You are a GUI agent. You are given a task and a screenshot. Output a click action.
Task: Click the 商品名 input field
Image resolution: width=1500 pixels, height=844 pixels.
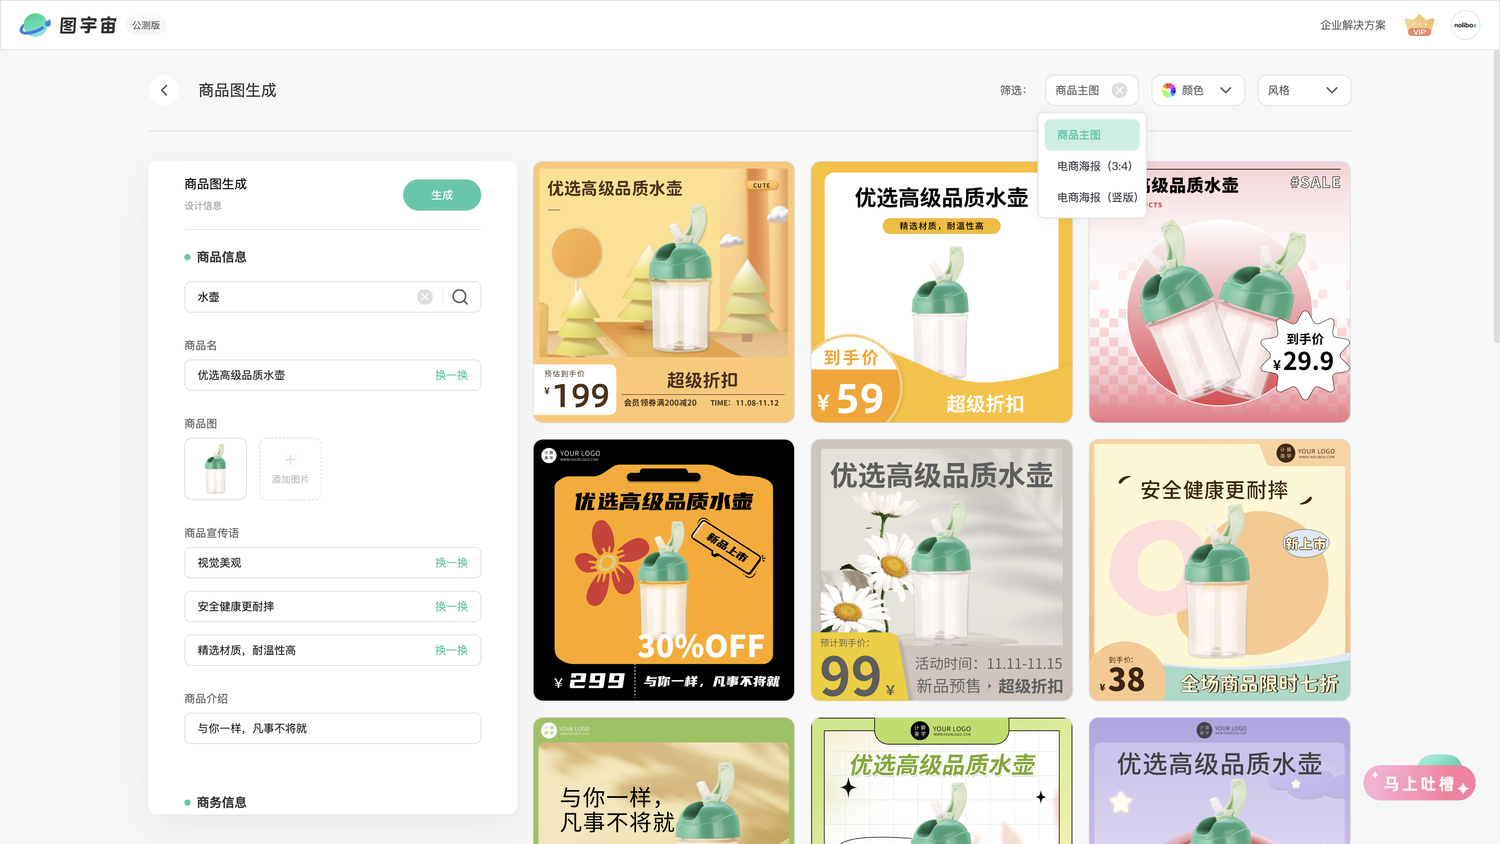tap(332, 375)
